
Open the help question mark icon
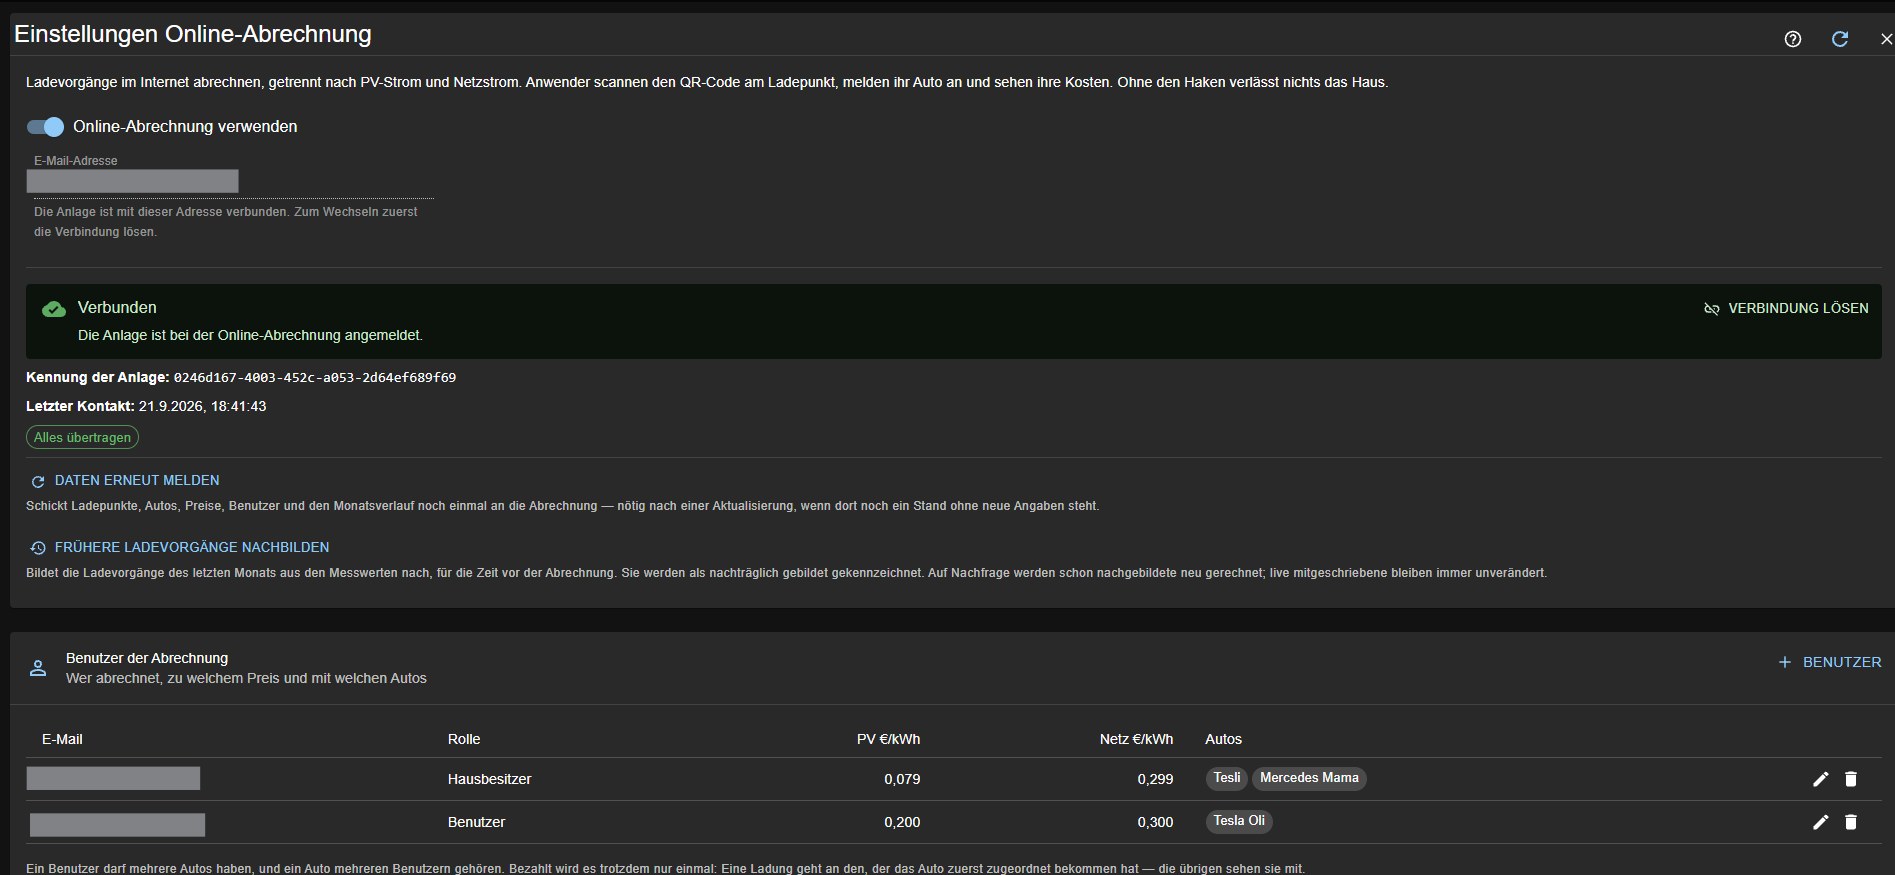point(1793,39)
